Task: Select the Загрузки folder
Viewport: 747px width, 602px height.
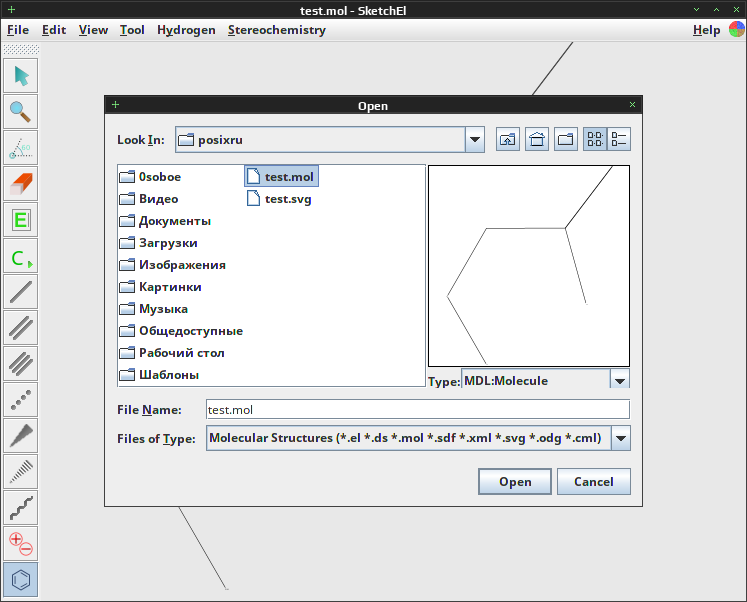Action: (x=159, y=242)
